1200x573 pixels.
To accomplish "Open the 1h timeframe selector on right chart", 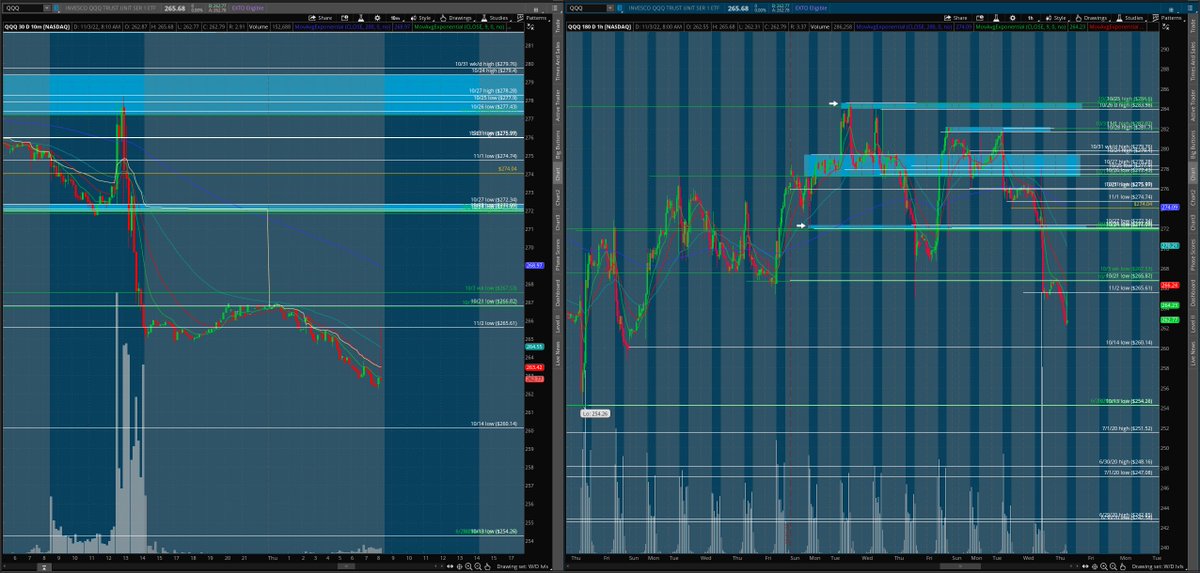I will (1032, 18).
